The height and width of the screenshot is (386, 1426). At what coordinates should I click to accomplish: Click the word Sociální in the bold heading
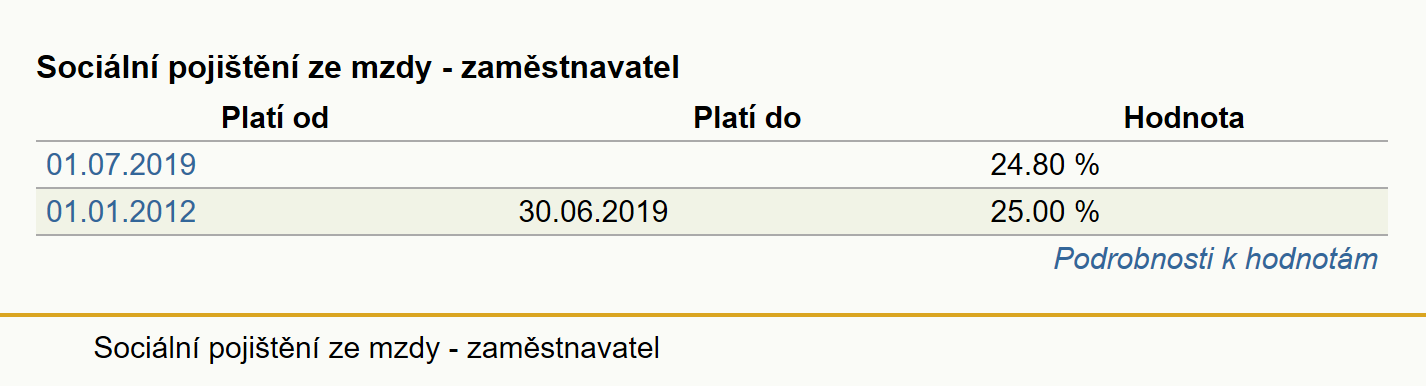tap(91, 69)
